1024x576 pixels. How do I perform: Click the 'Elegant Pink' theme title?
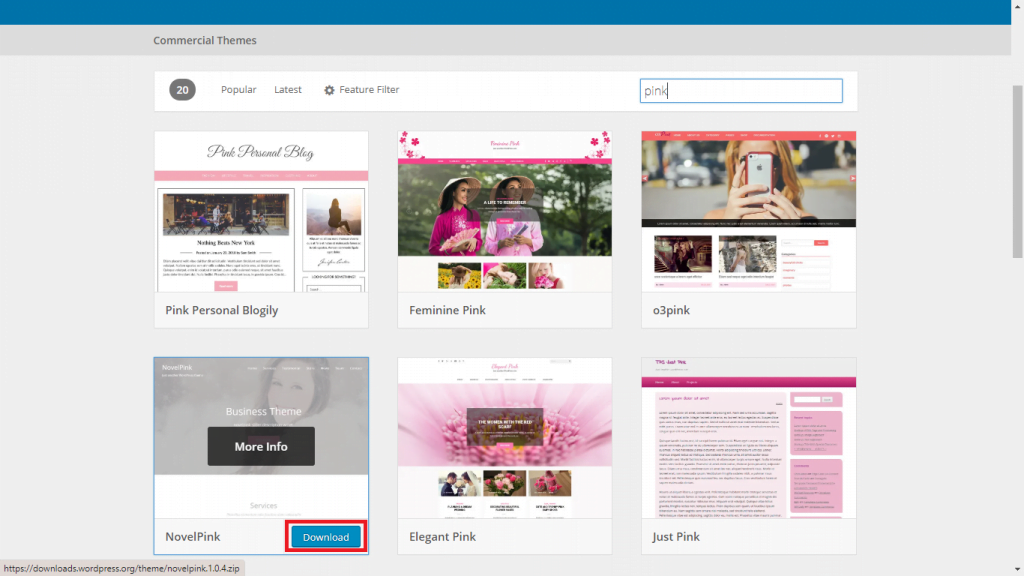click(443, 536)
